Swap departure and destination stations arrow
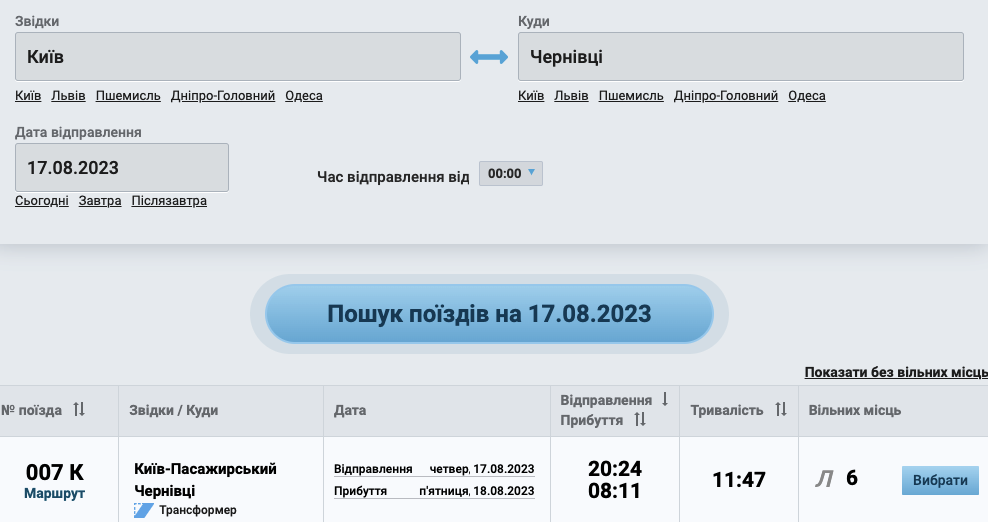This screenshot has width=988, height=522. click(489, 58)
